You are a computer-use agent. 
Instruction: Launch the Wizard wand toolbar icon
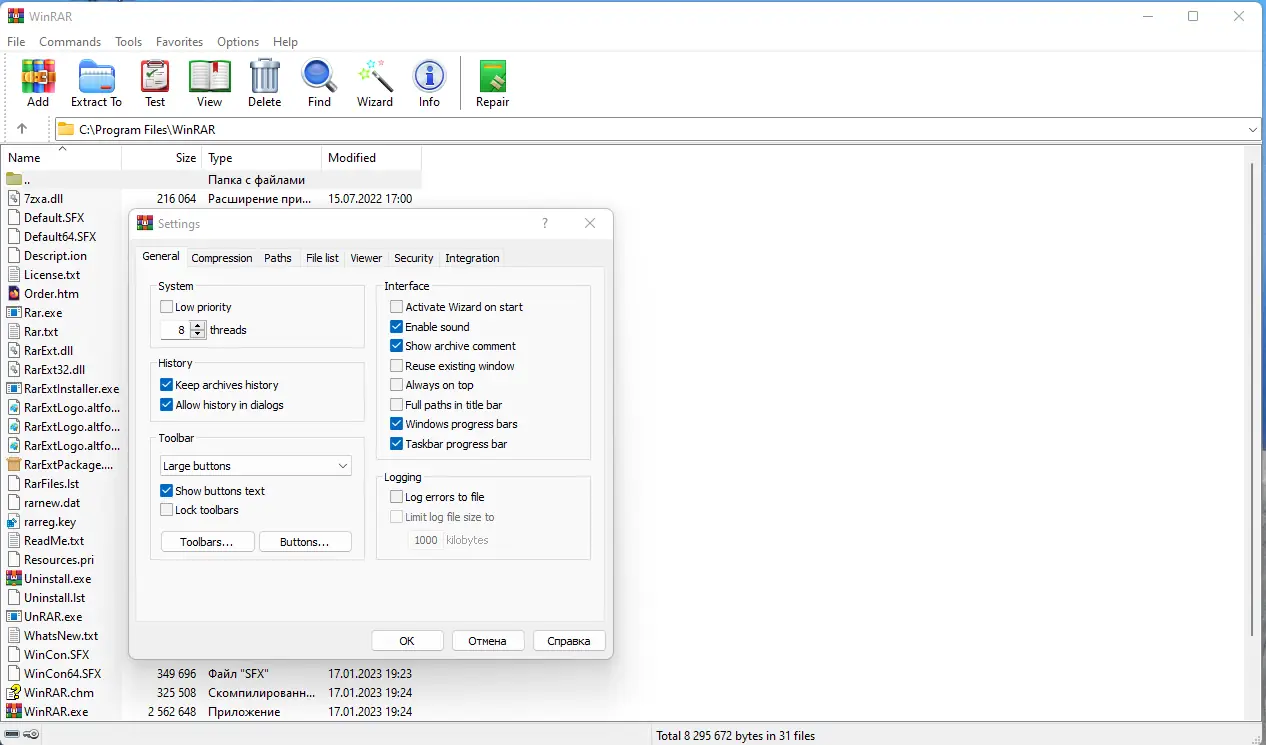pyautogui.click(x=375, y=76)
